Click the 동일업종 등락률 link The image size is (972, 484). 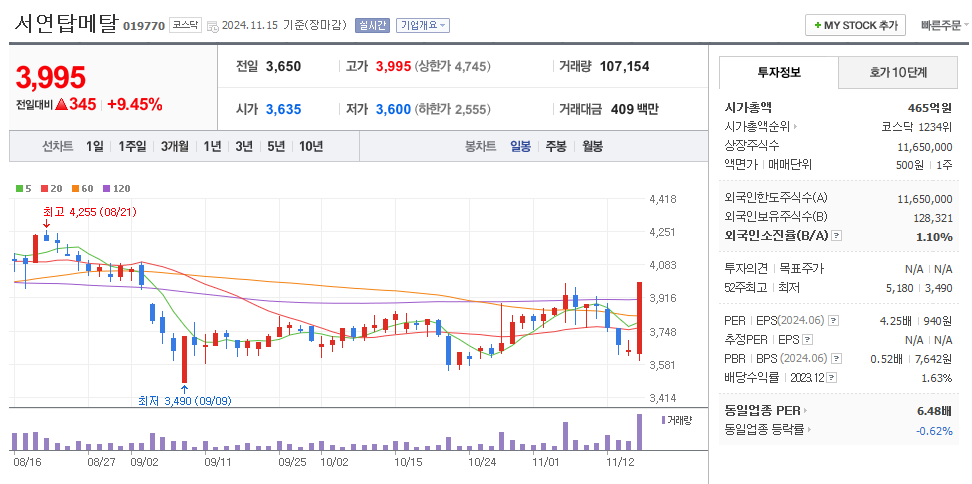click(x=764, y=429)
